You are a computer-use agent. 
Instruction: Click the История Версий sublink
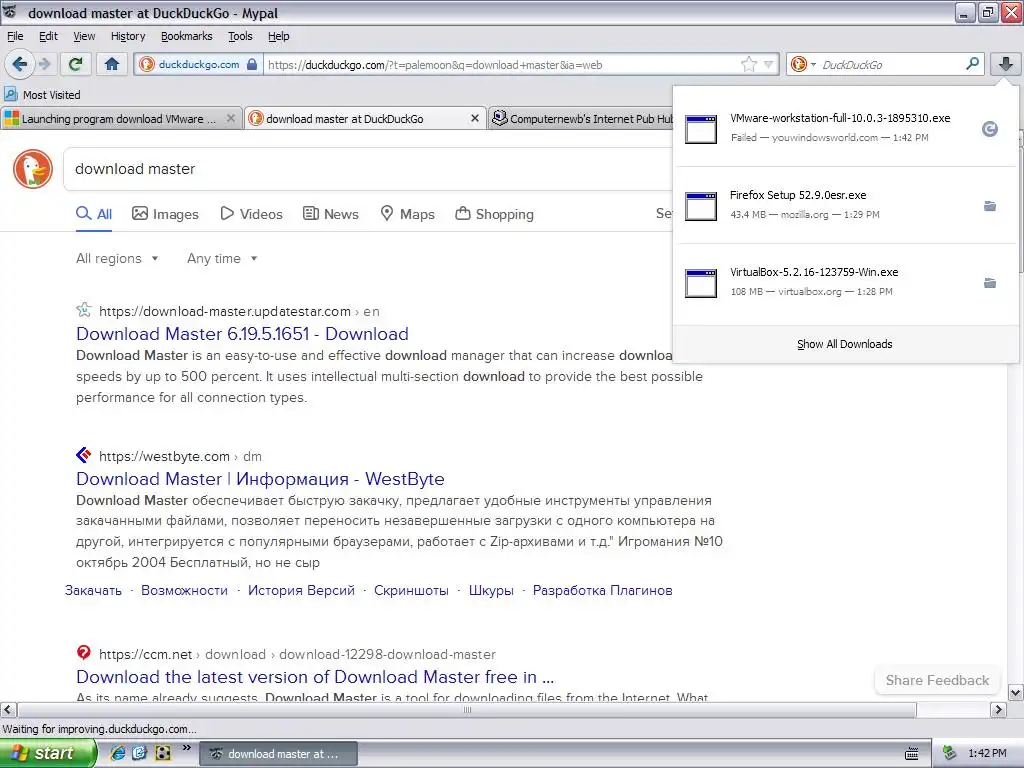301,590
